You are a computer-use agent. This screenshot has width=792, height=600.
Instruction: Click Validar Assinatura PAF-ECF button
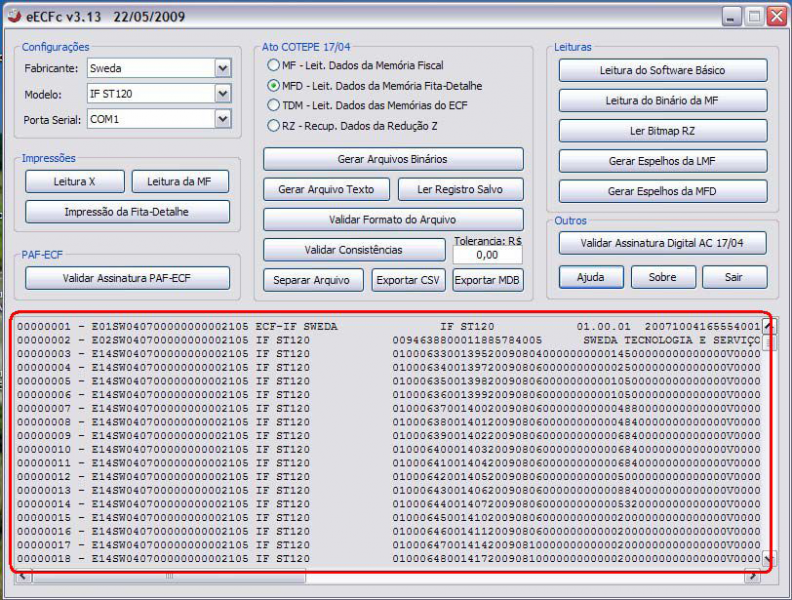coord(127,279)
